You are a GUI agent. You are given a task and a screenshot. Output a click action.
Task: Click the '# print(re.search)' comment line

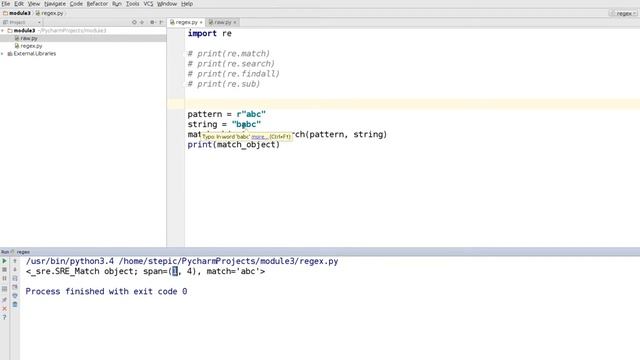(x=231, y=64)
